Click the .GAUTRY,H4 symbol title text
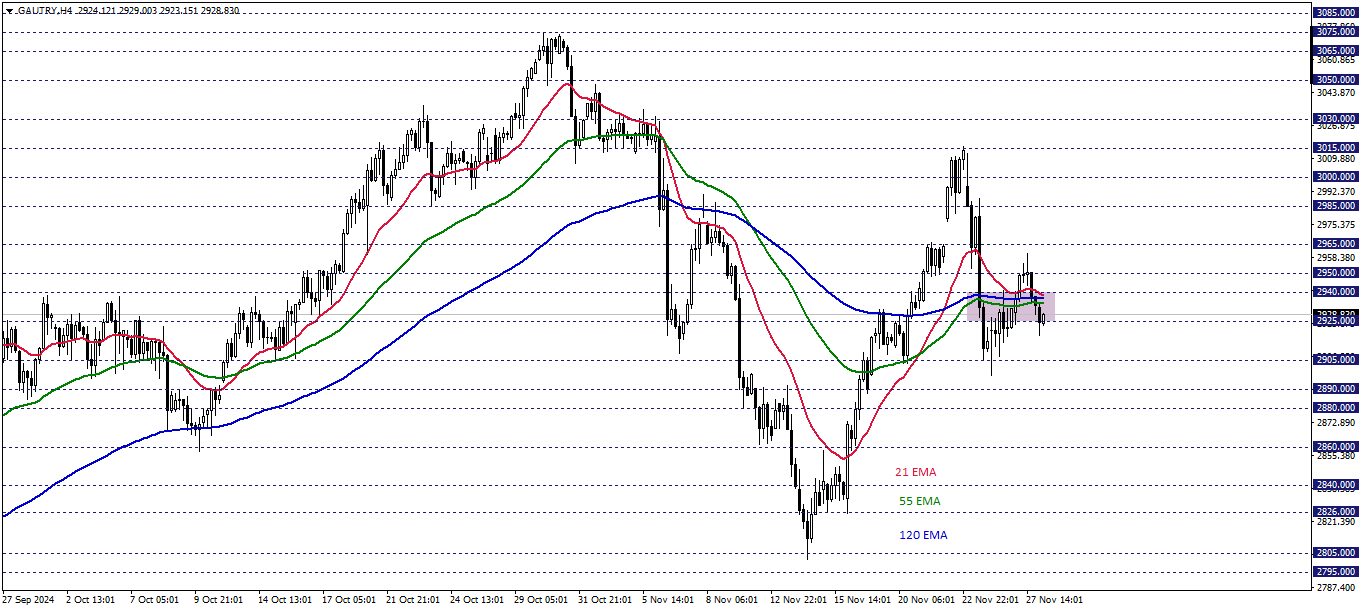The image size is (1362, 611). pos(43,10)
